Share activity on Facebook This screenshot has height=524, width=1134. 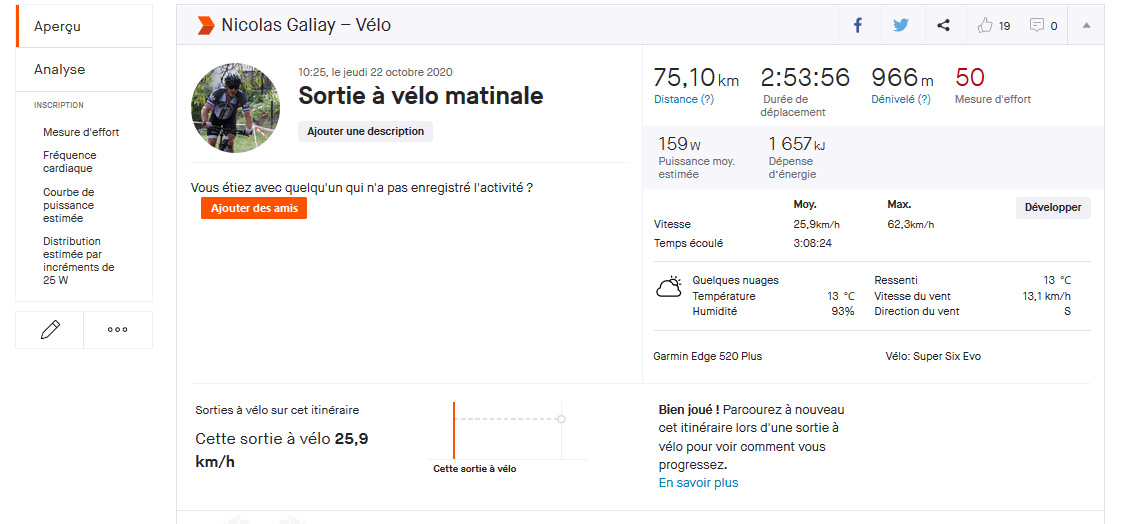[858, 26]
